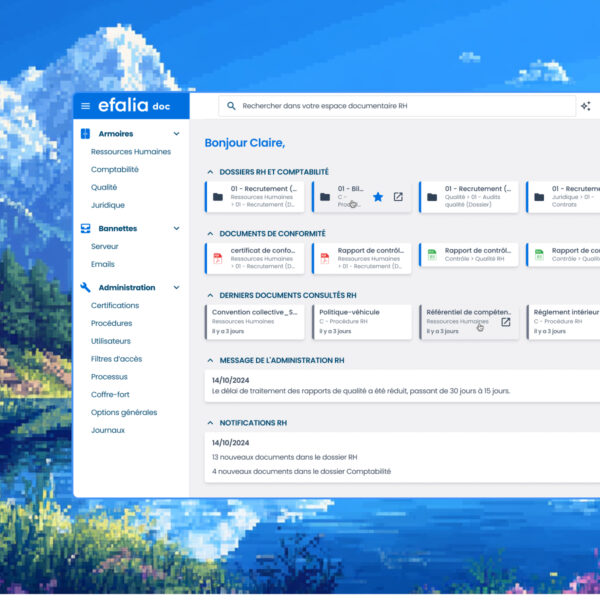Open Options générales
The width and height of the screenshot is (600, 600).
(x=124, y=412)
